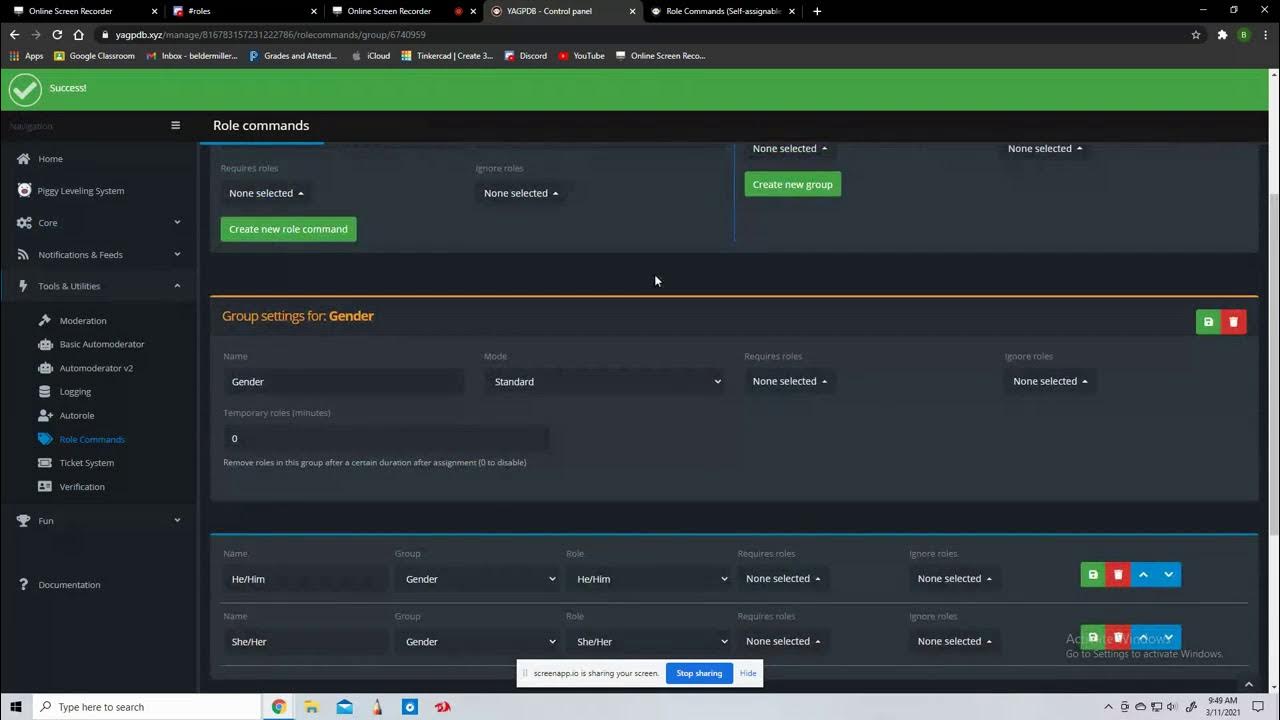This screenshot has width=1280, height=720.
Task: Click the Temporary roles minutes field
Action: pyautogui.click(x=386, y=438)
